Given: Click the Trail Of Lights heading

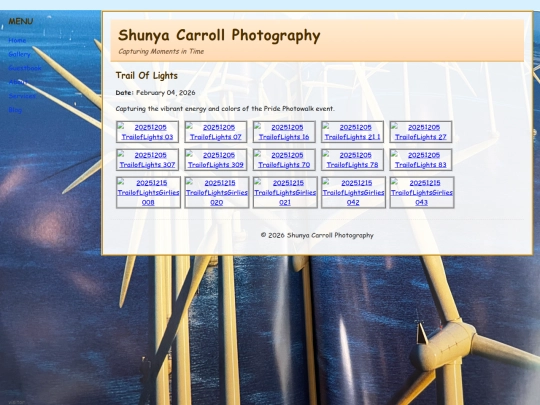Looking at the screenshot, I should (146, 76).
